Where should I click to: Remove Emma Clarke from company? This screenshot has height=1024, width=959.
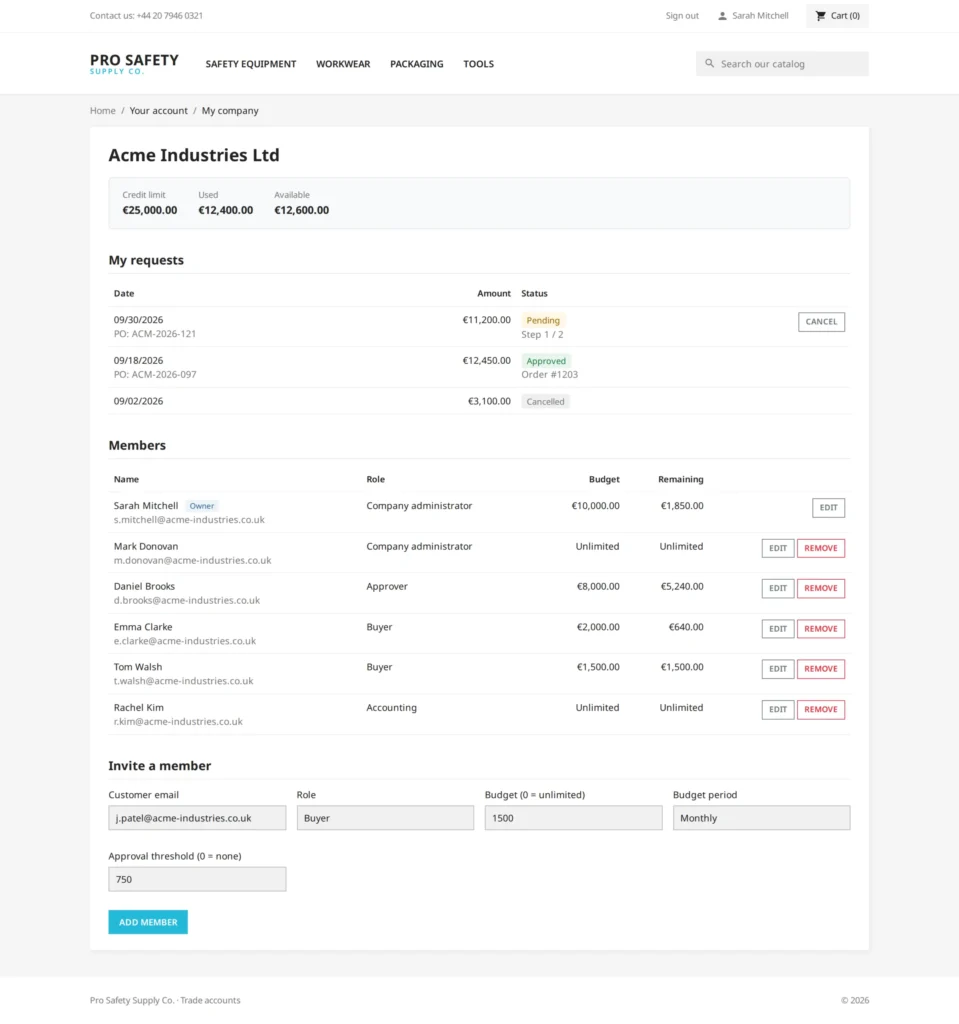[821, 628]
